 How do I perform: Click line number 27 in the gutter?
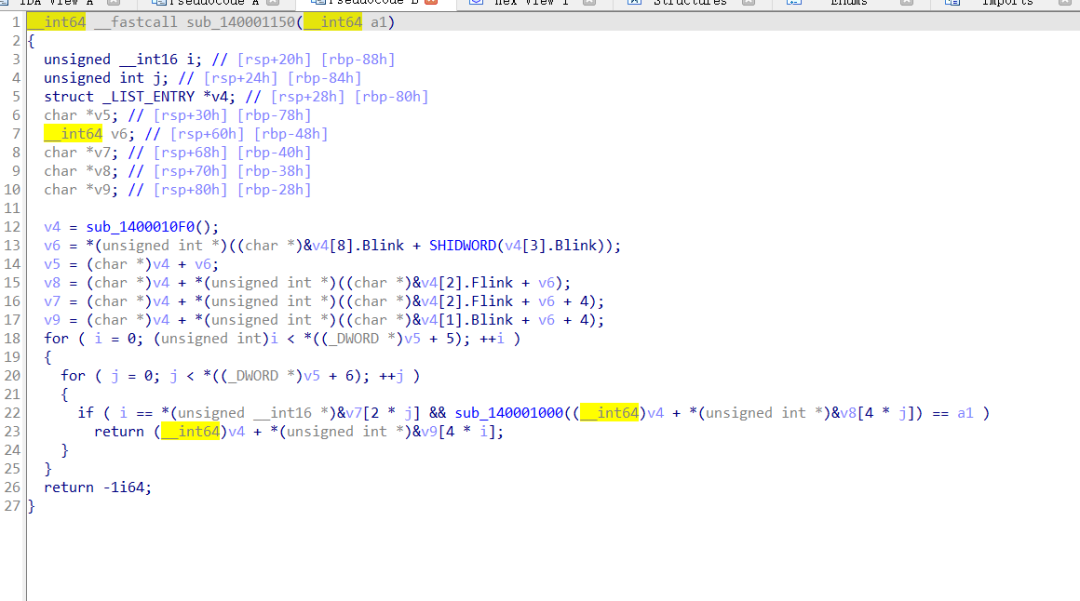tap(12, 505)
